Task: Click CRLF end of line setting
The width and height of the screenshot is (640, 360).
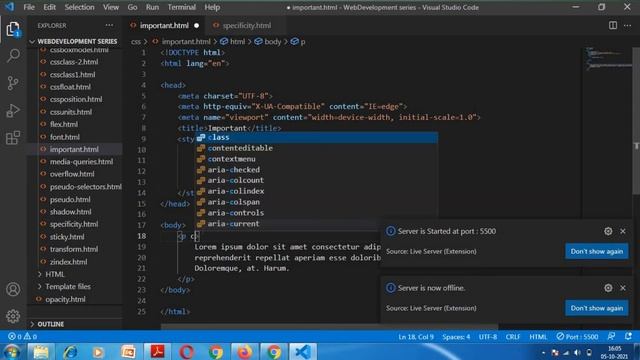Action: point(513,337)
